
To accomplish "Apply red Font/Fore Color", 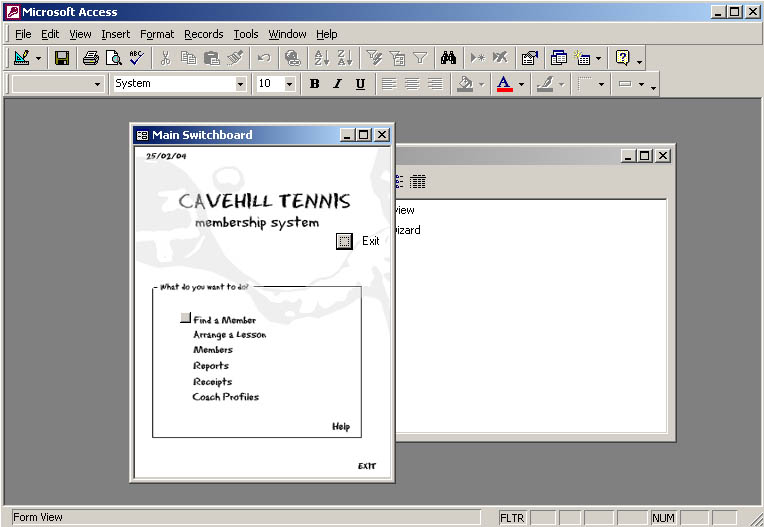I will point(504,84).
